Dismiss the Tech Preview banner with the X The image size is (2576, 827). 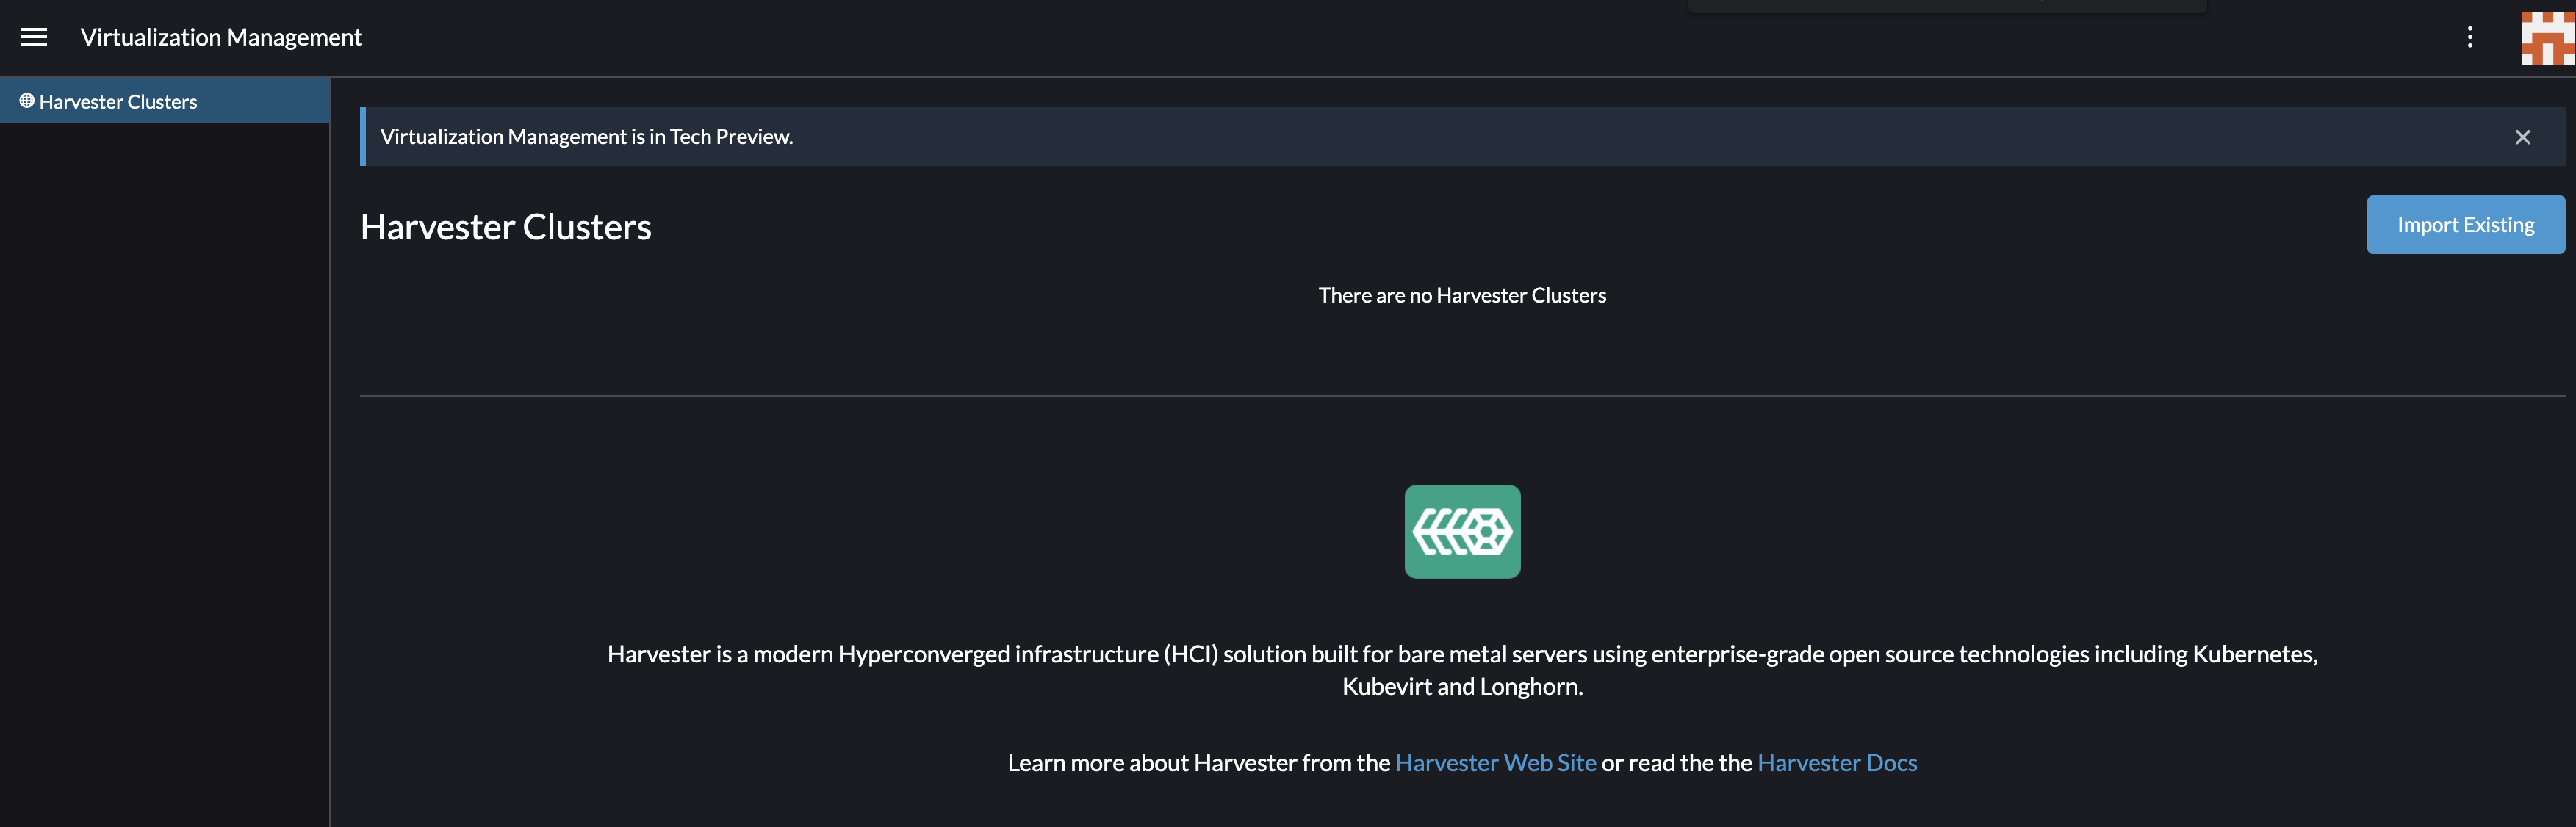(2523, 137)
